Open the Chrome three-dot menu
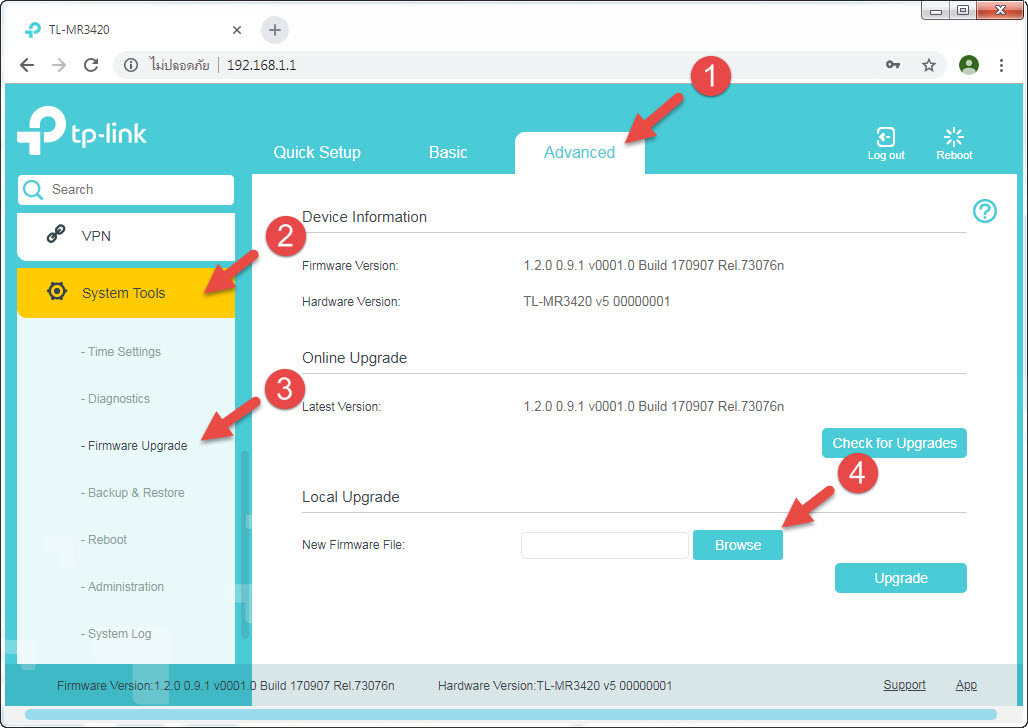 [x=1001, y=65]
